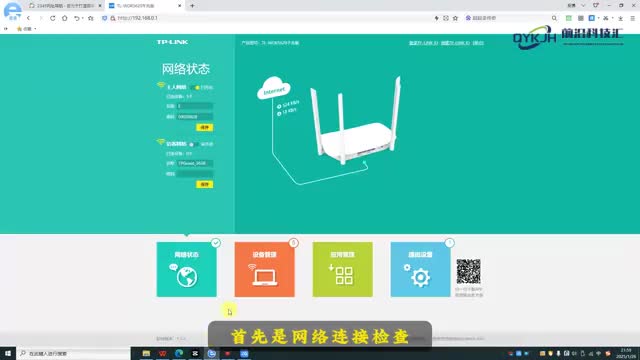Click the Internet cloud icon
The height and width of the screenshot is (360, 640).
click(x=273, y=88)
